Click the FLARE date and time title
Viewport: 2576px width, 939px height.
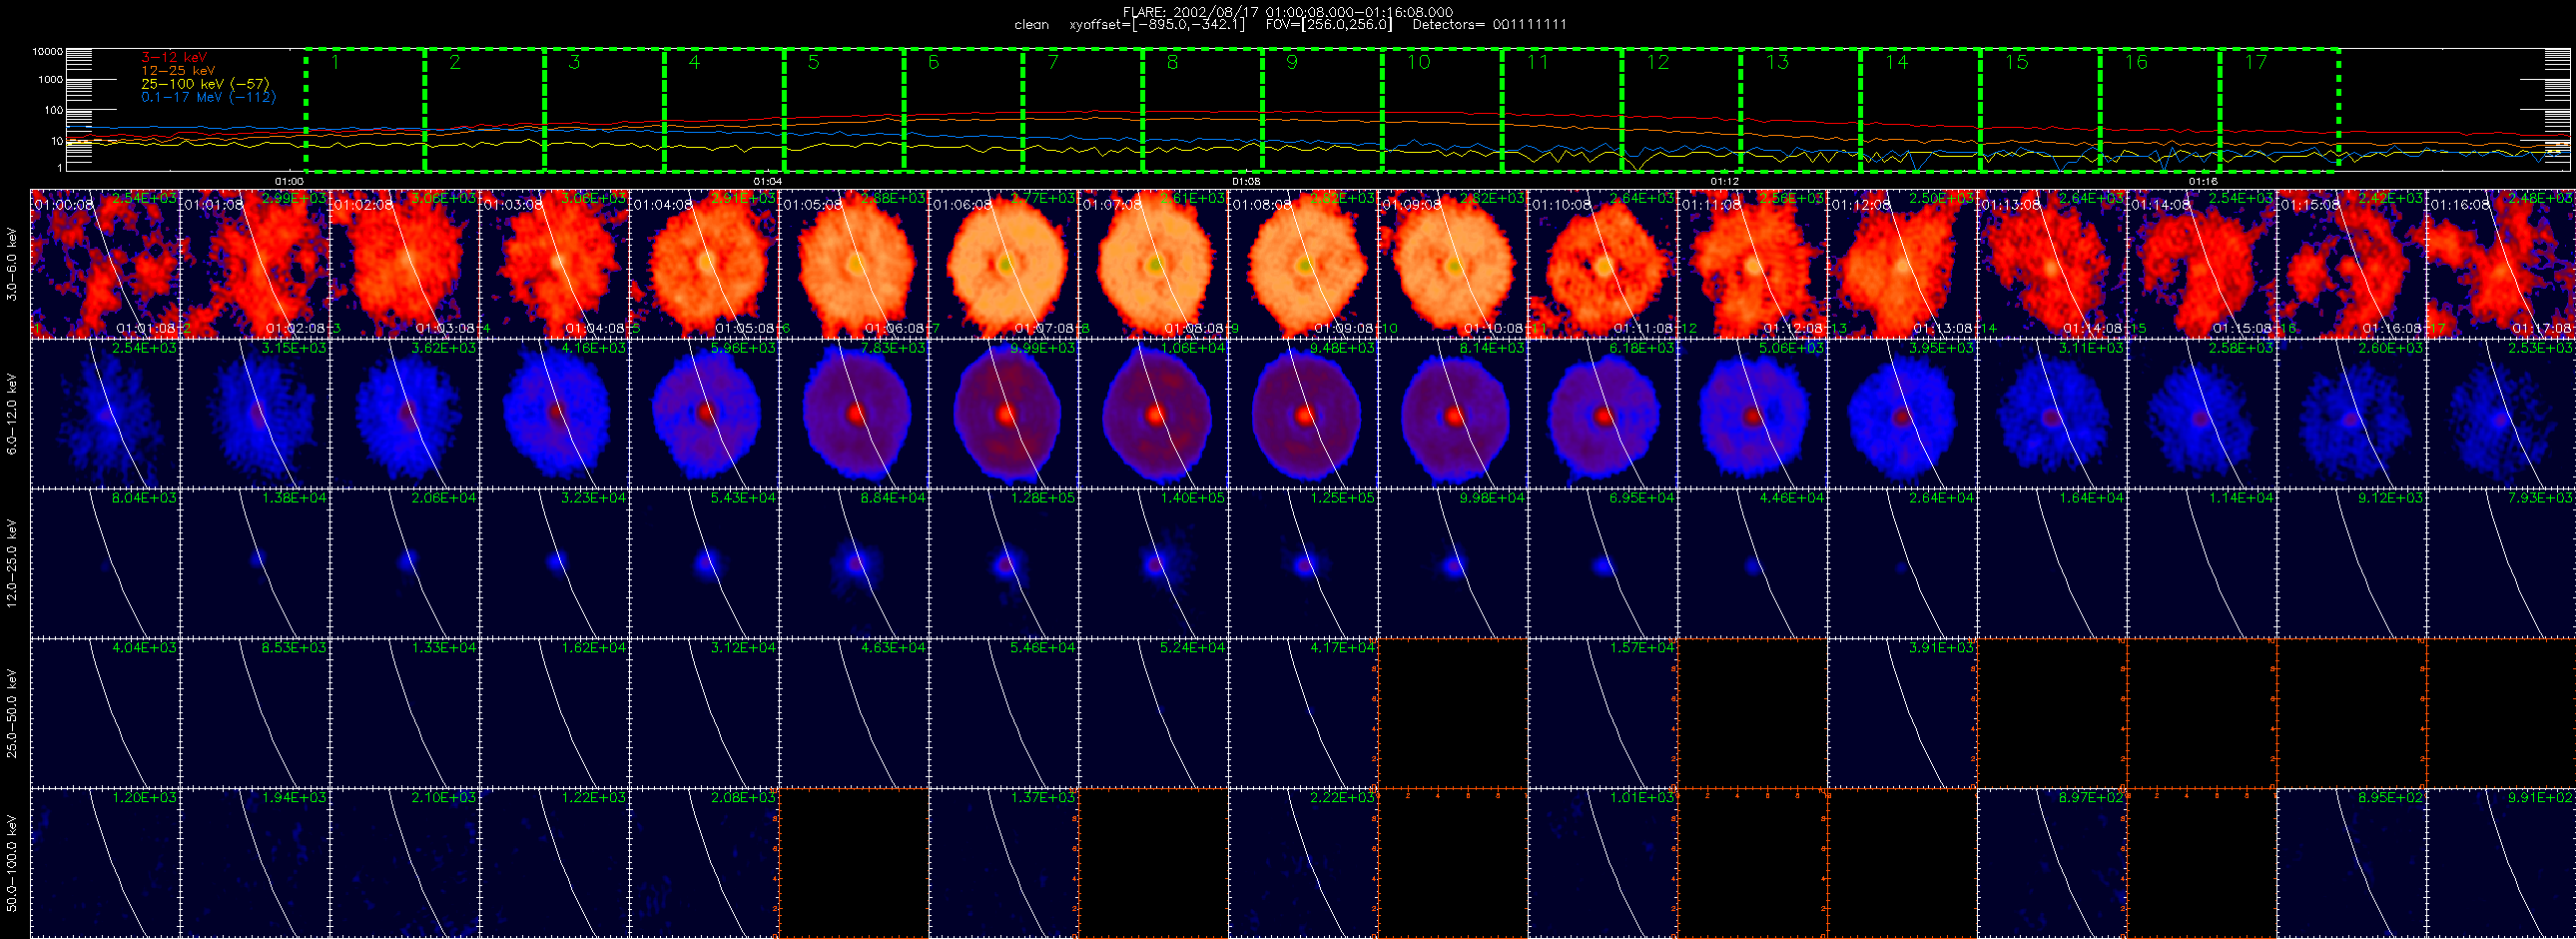pos(1288,12)
